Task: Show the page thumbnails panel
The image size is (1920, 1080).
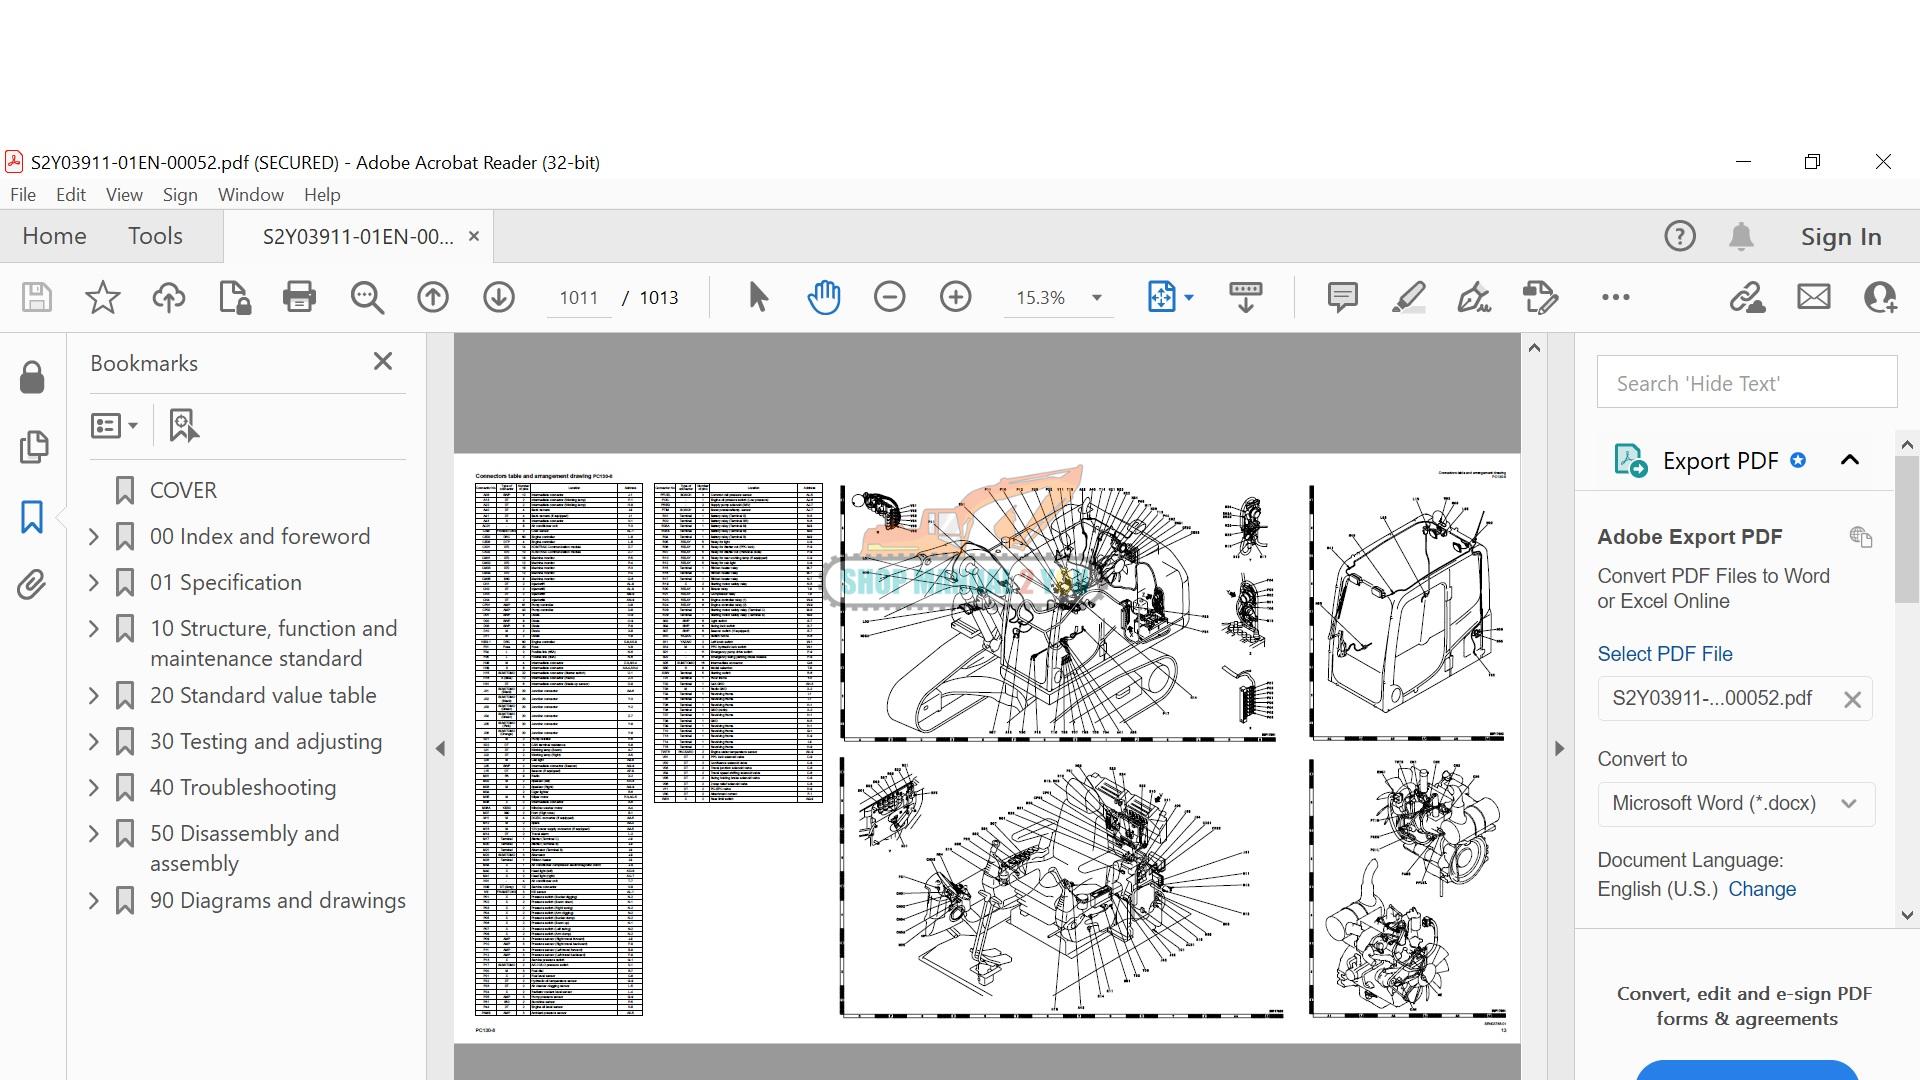Action: click(x=33, y=447)
